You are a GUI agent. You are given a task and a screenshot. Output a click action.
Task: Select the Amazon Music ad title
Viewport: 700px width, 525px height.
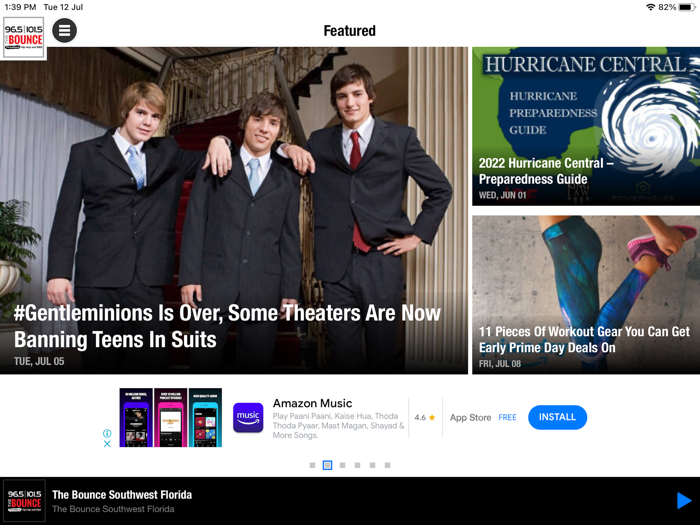312,403
